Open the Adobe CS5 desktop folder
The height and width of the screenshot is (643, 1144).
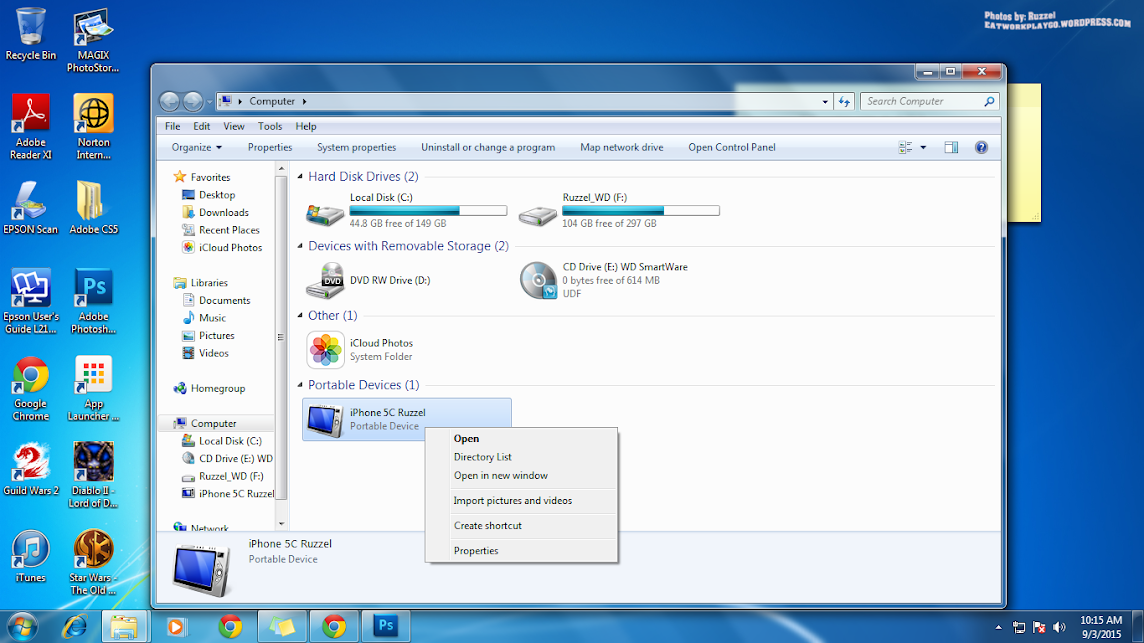93,208
